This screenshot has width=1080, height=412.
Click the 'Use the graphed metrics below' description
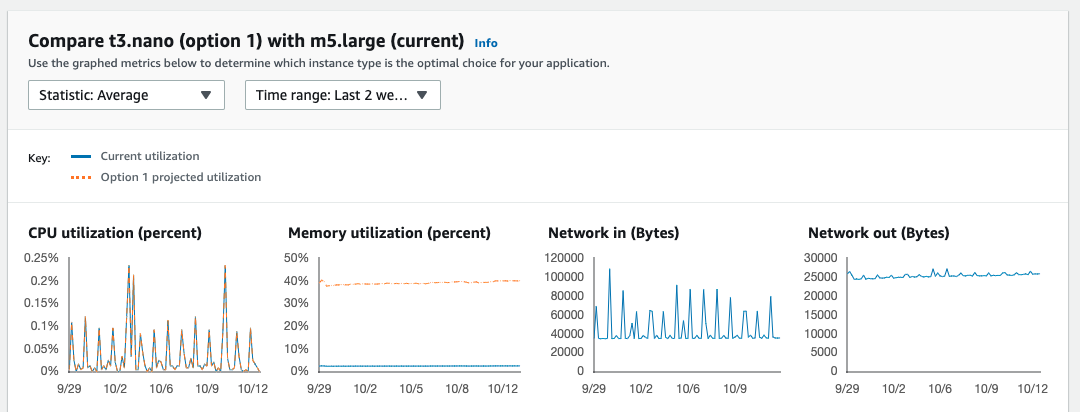[x=319, y=63]
